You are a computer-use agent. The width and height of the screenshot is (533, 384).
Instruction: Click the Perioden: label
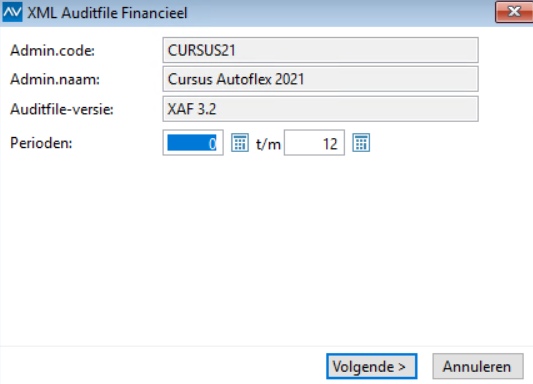[x=41, y=143]
